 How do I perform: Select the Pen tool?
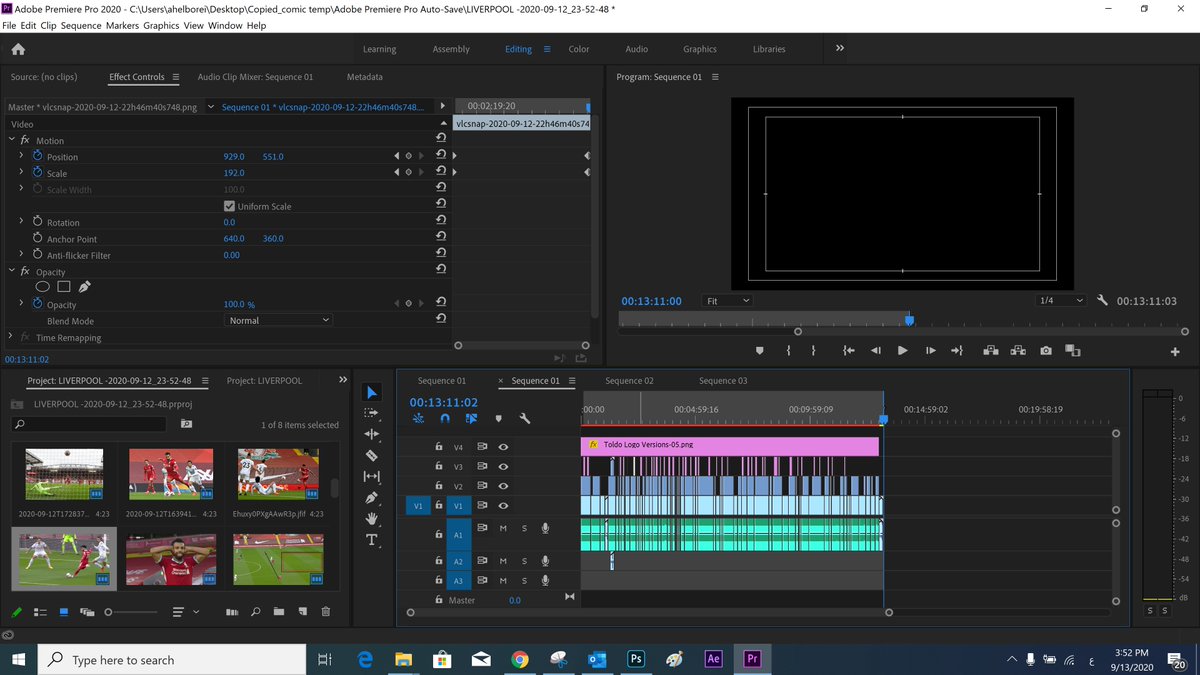tap(372, 497)
